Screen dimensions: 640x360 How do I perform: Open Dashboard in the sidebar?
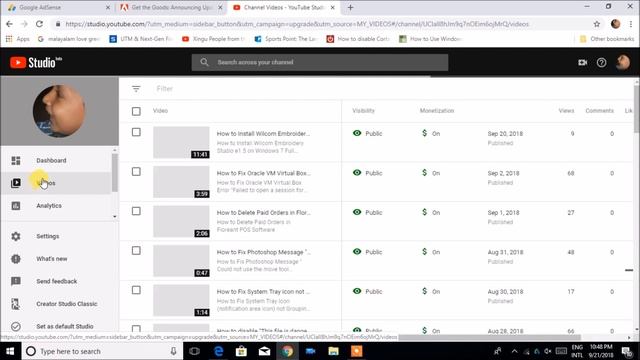56,160
